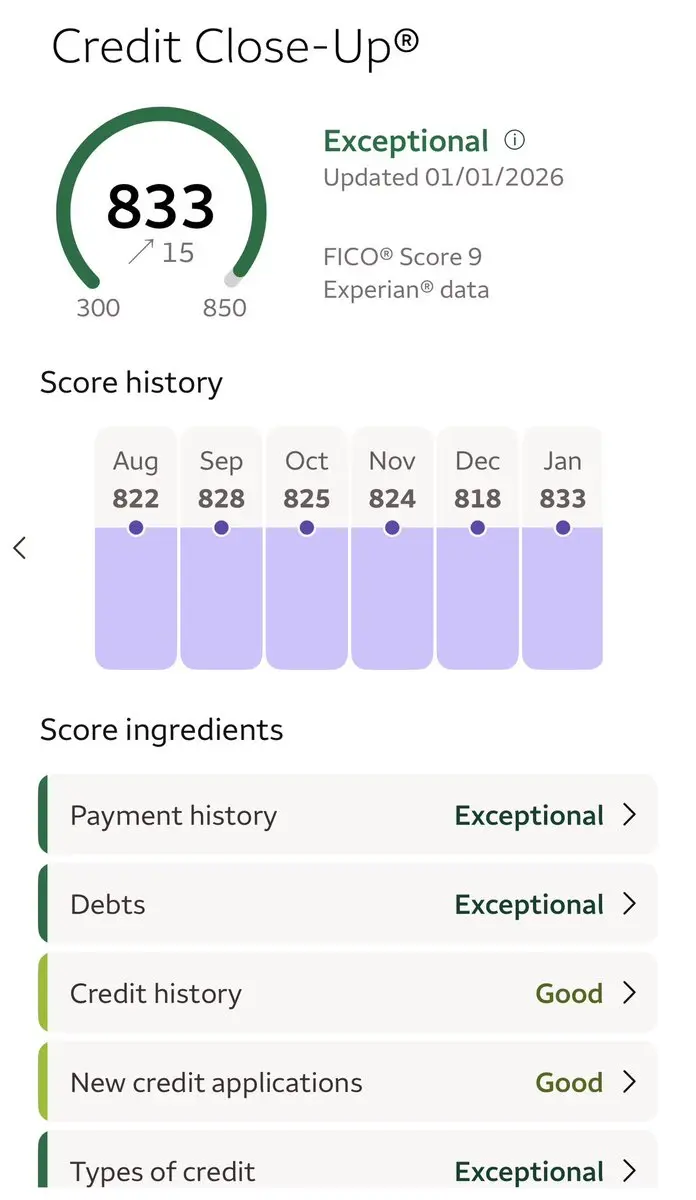Go to previous score history months
696x1200 pixels.
click(19, 547)
